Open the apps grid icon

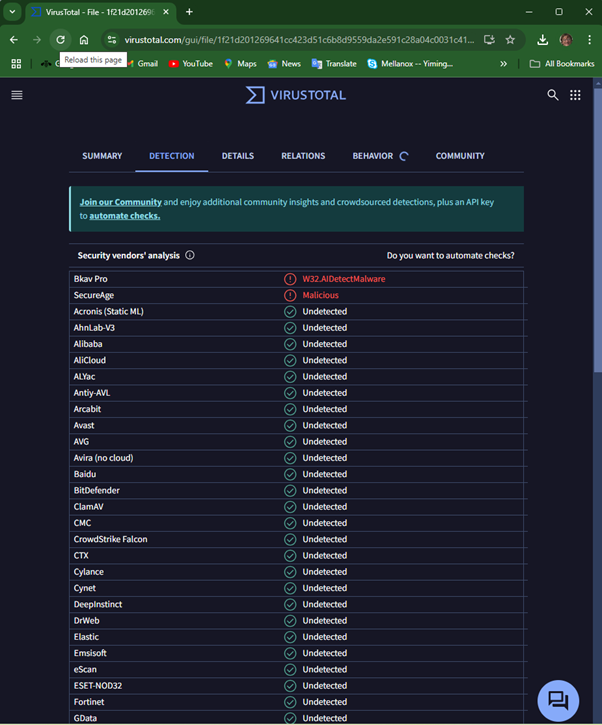576,95
